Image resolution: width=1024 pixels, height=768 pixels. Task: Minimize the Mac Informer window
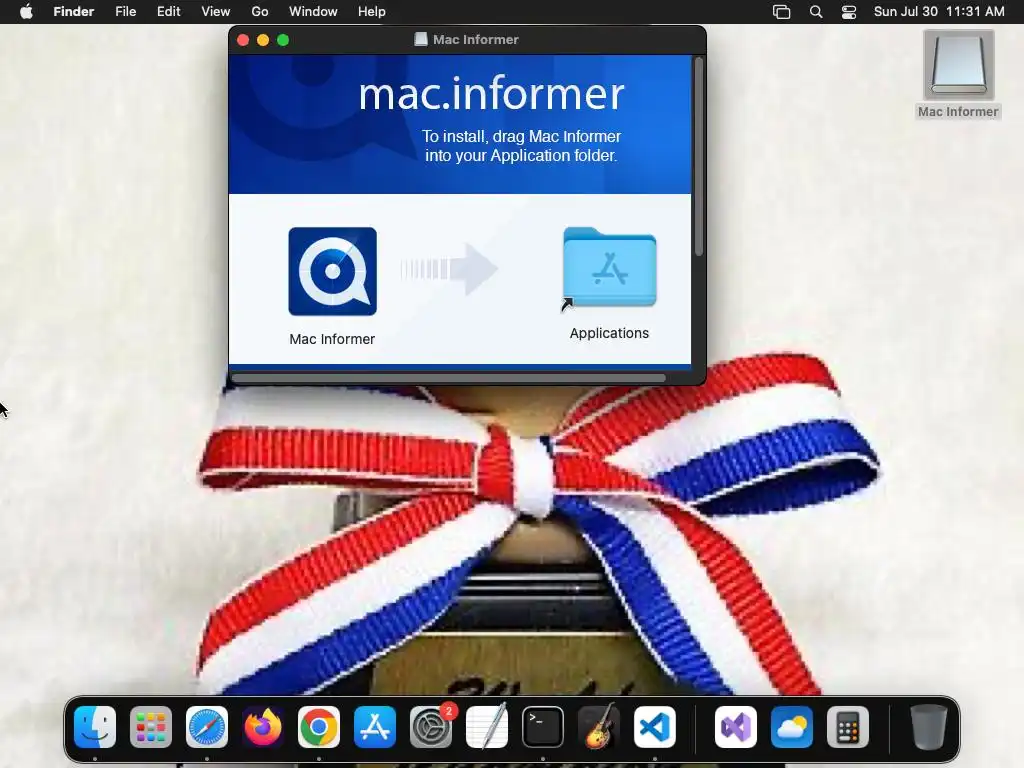coord(263,40)
